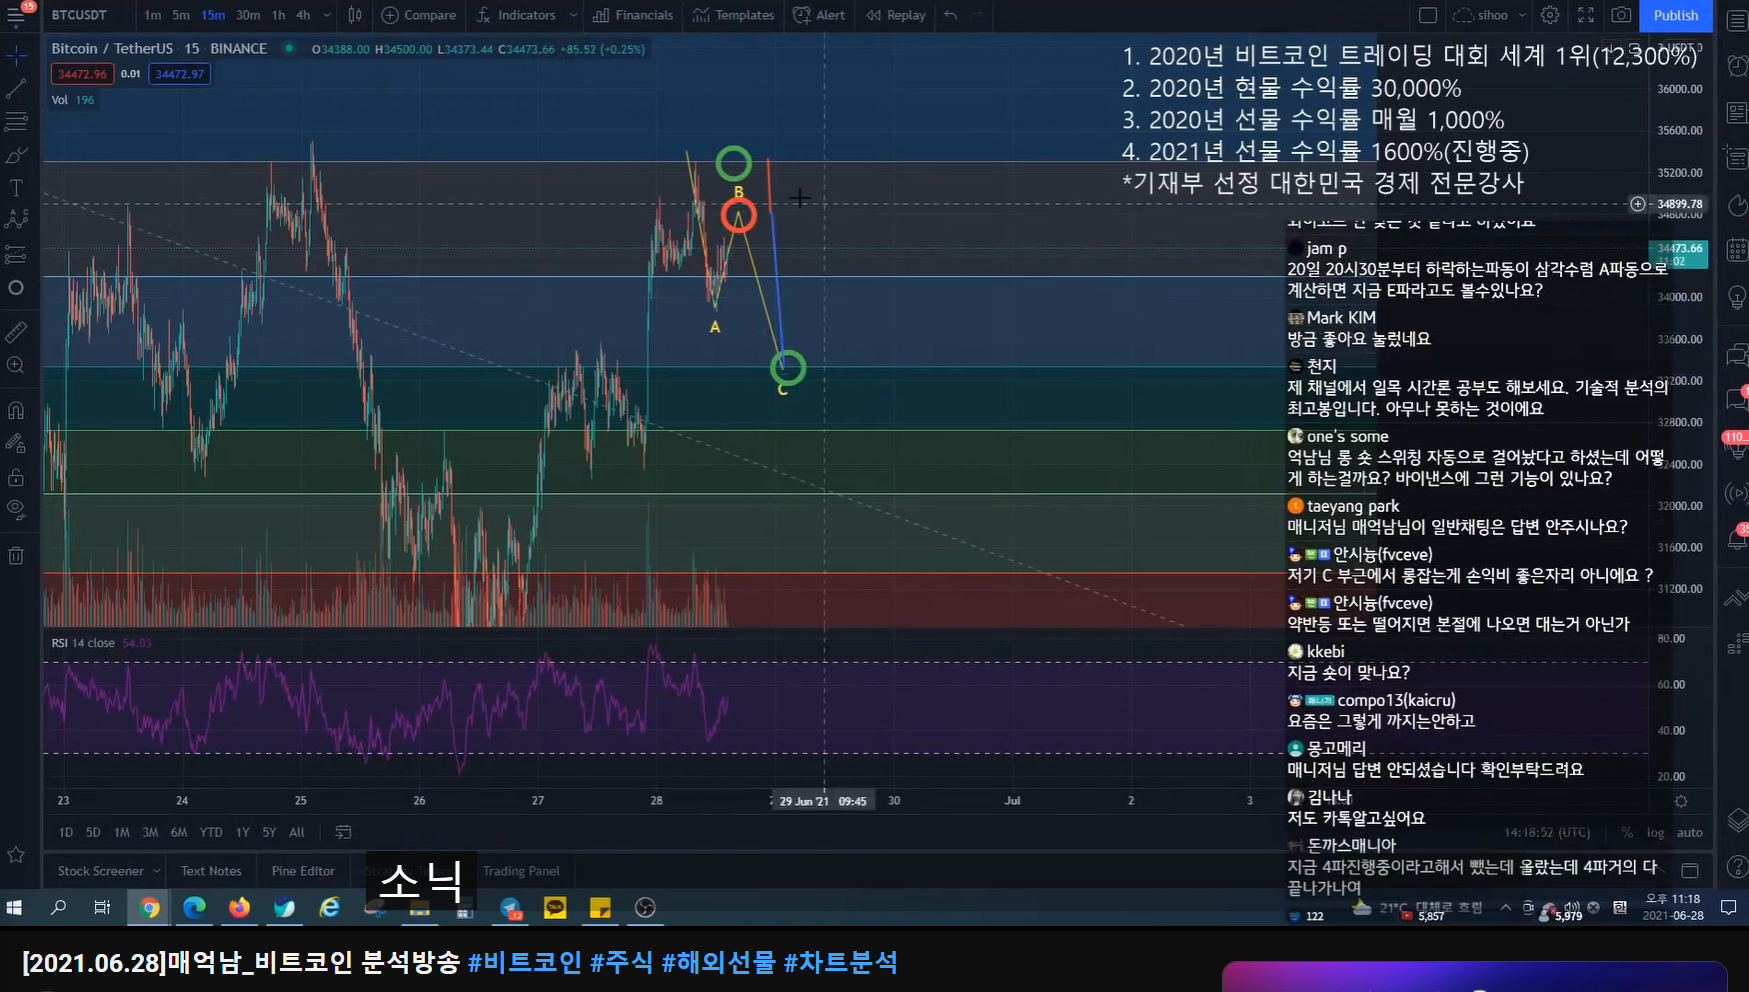Toggle lock all drawing tools
Image resolution: width=1749 pixels, height=992 pixels.
16,476
